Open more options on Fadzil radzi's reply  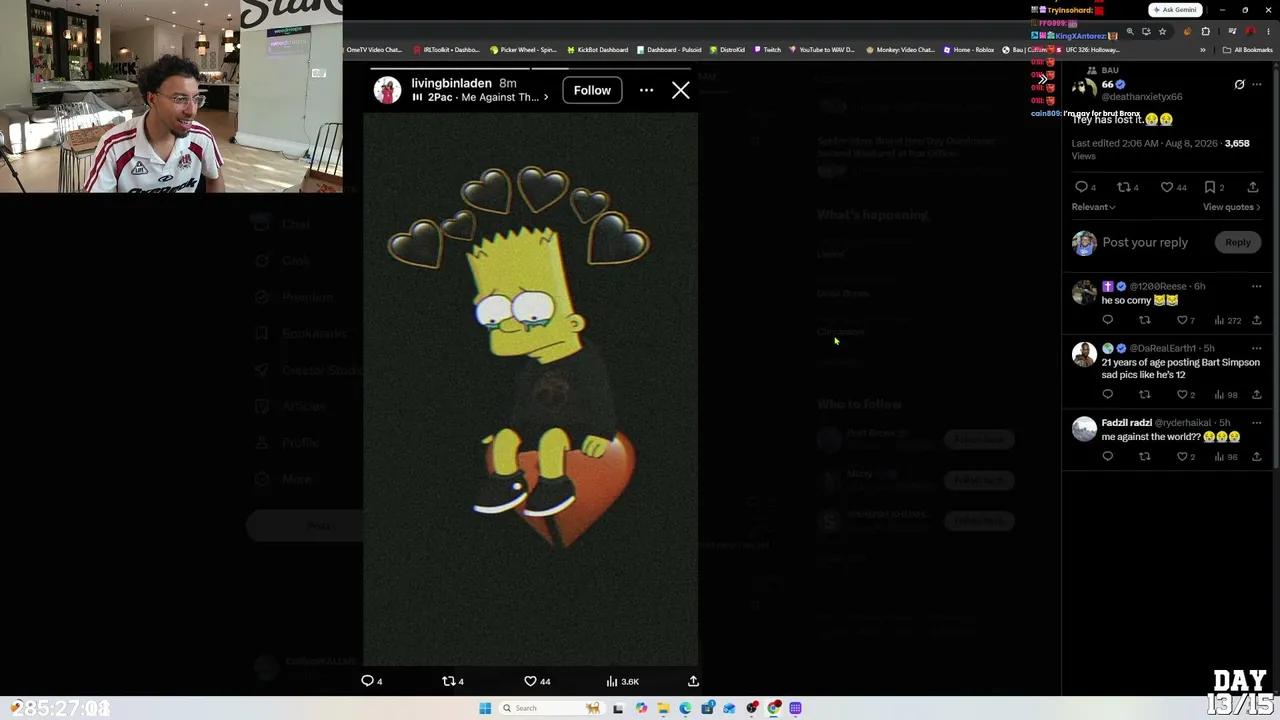[1257, 423]
